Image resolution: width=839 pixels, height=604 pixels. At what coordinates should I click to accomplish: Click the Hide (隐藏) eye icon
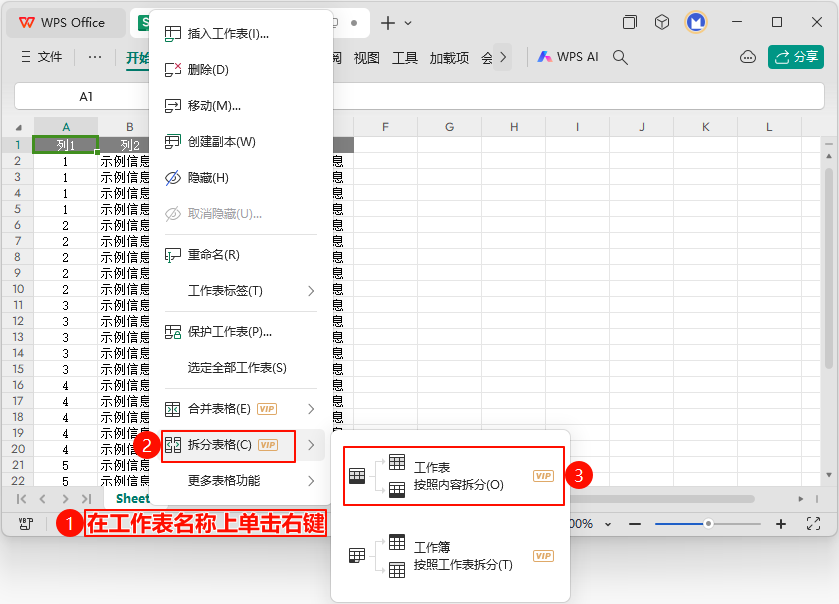172,178
